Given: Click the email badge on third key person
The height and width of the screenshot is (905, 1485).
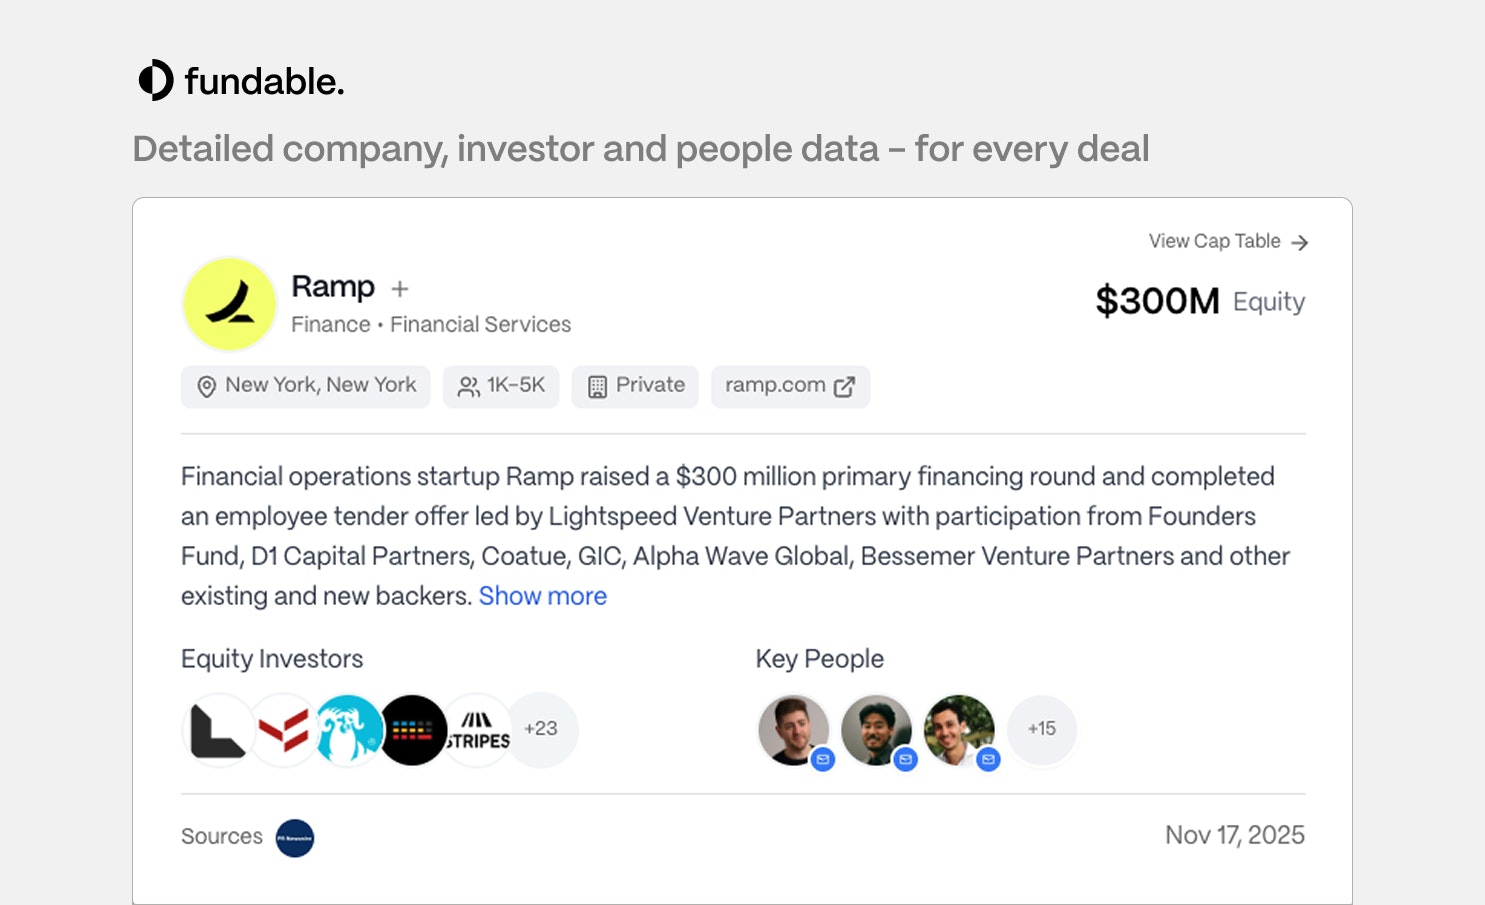Looking at the screenshot, I should coord(988,760).
